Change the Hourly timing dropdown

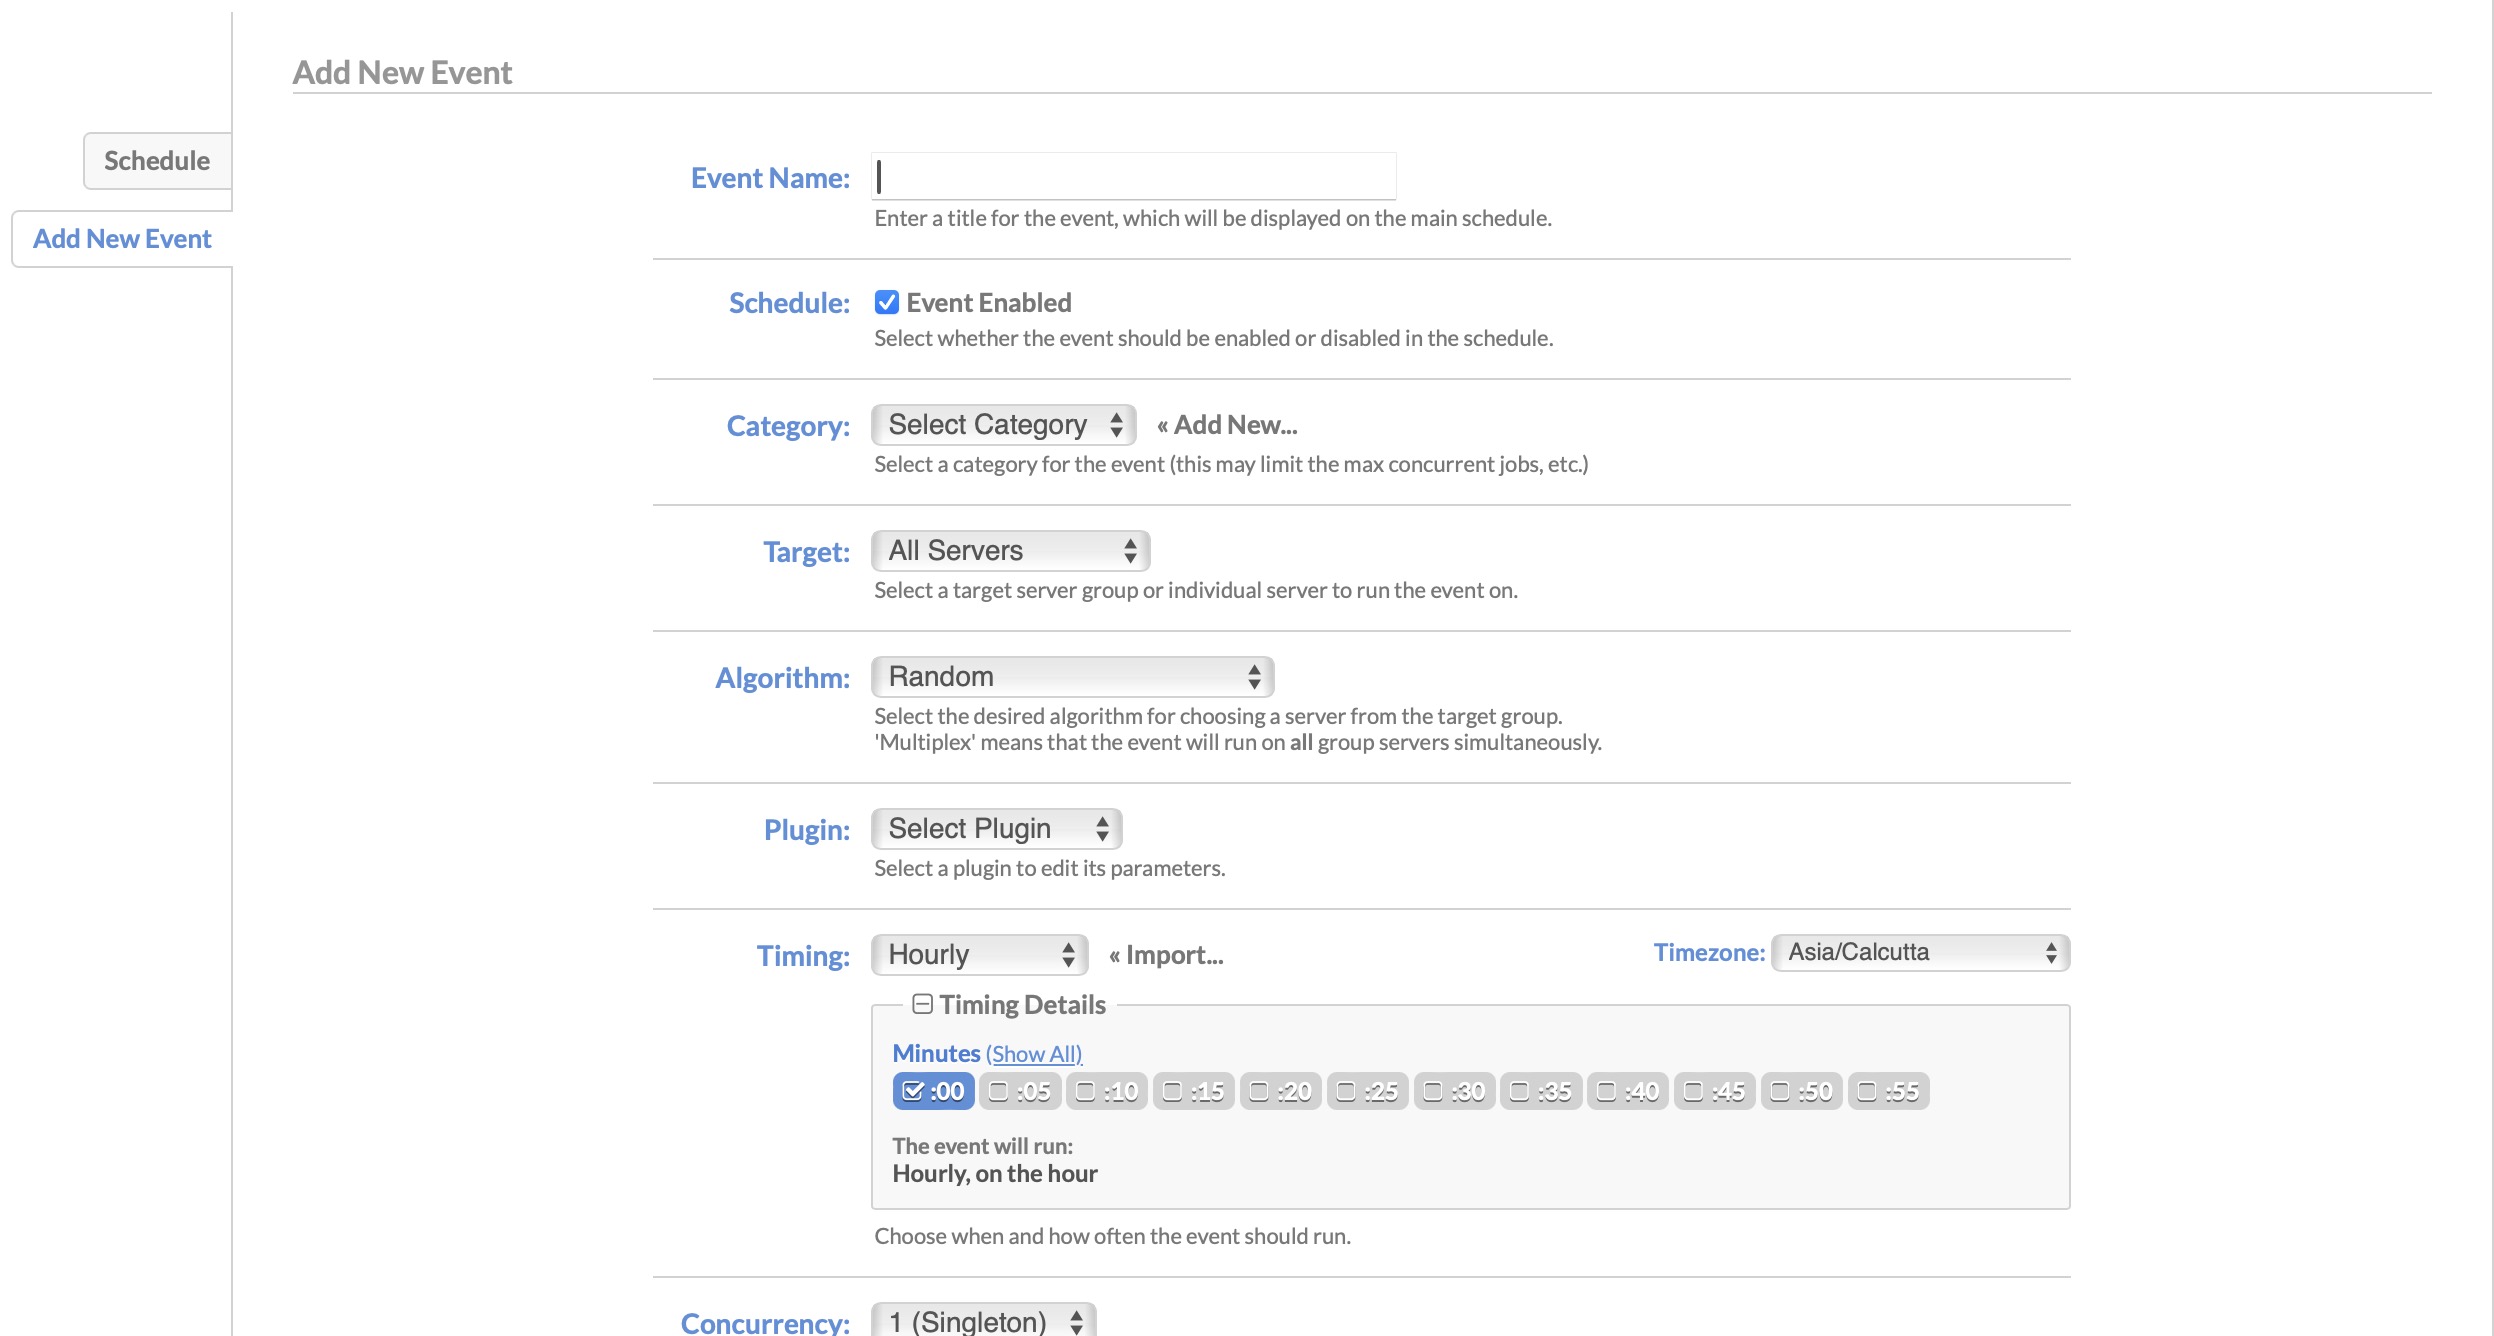(979, 955)
